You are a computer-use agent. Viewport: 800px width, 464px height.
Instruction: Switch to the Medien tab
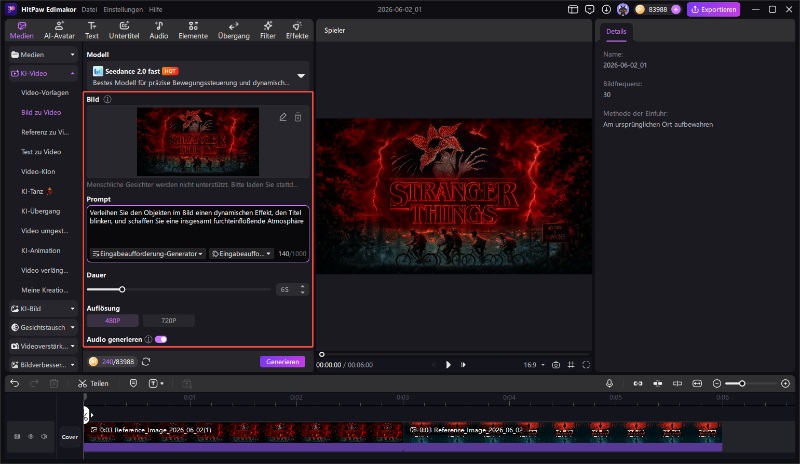tap(21, 31)
